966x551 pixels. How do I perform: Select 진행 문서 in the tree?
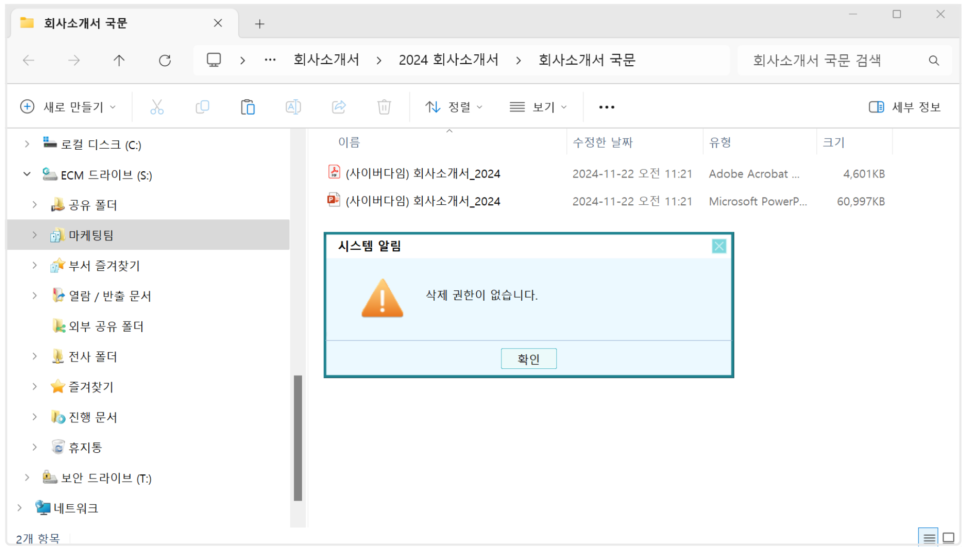(84, 417)
